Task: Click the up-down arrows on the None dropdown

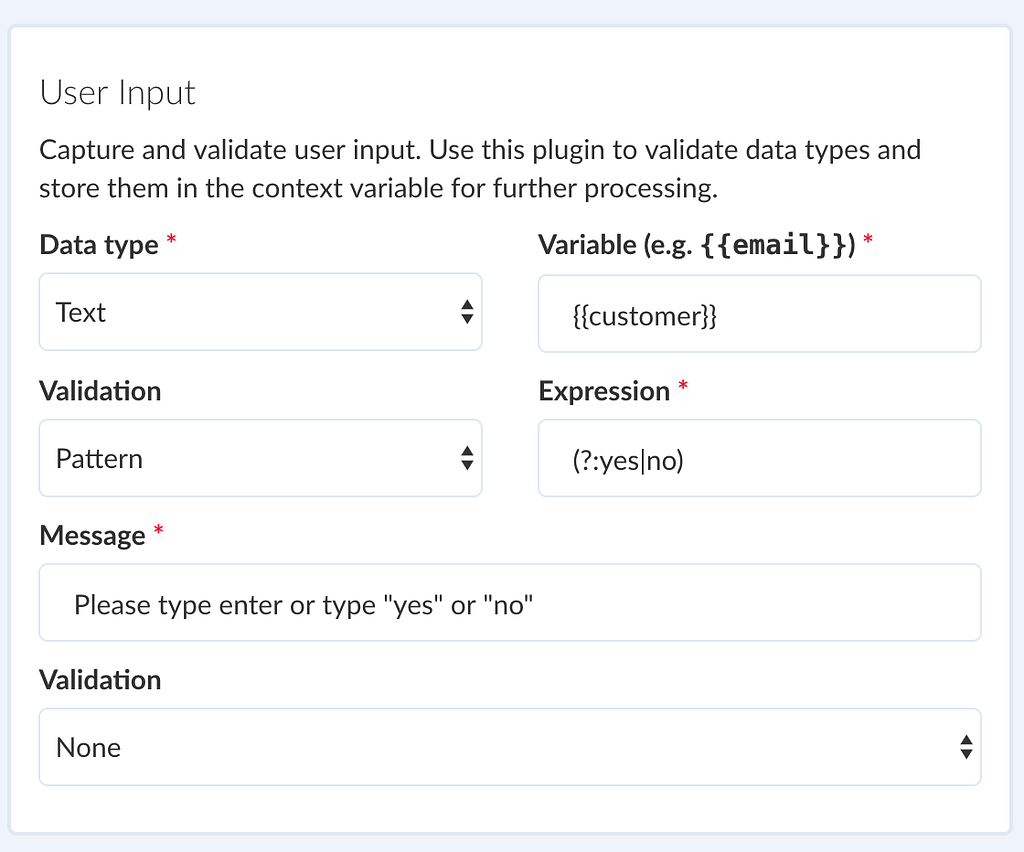Action: click(x=966, y=747)
